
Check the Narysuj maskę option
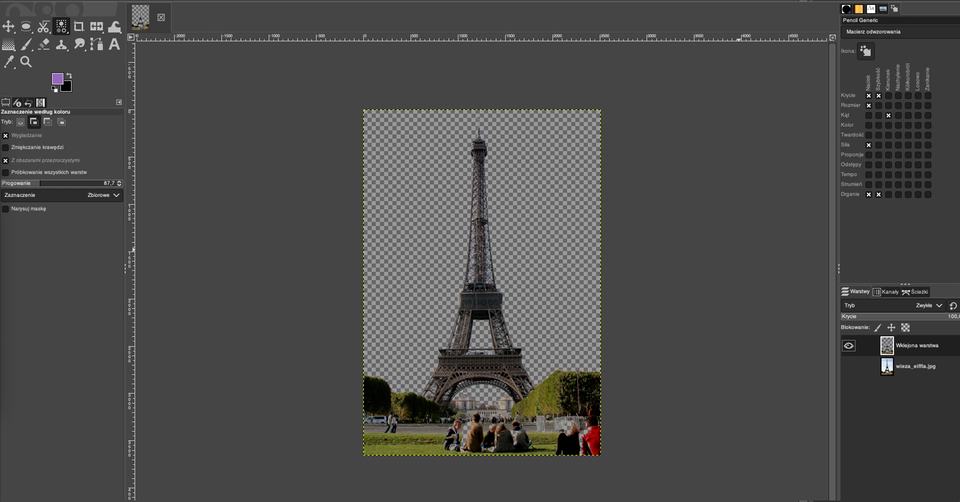6,209
